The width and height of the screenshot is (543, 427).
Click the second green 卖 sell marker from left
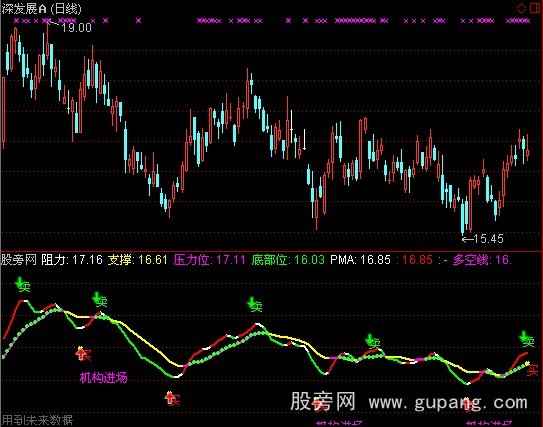coord(100,300)
